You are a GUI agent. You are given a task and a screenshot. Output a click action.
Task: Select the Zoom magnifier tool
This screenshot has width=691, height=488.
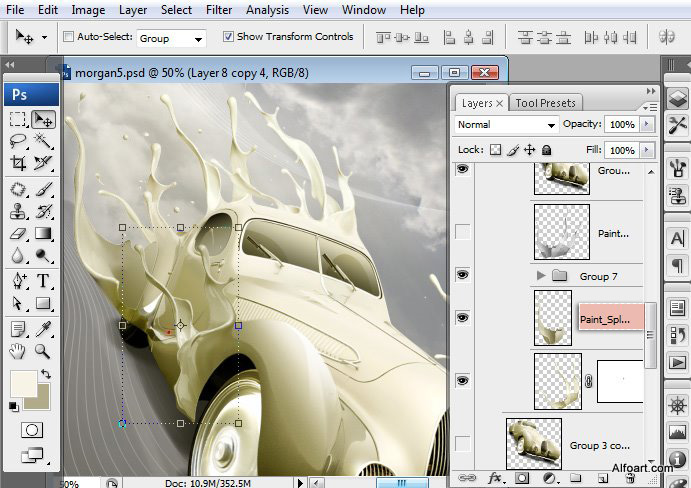tap(44, 351)
